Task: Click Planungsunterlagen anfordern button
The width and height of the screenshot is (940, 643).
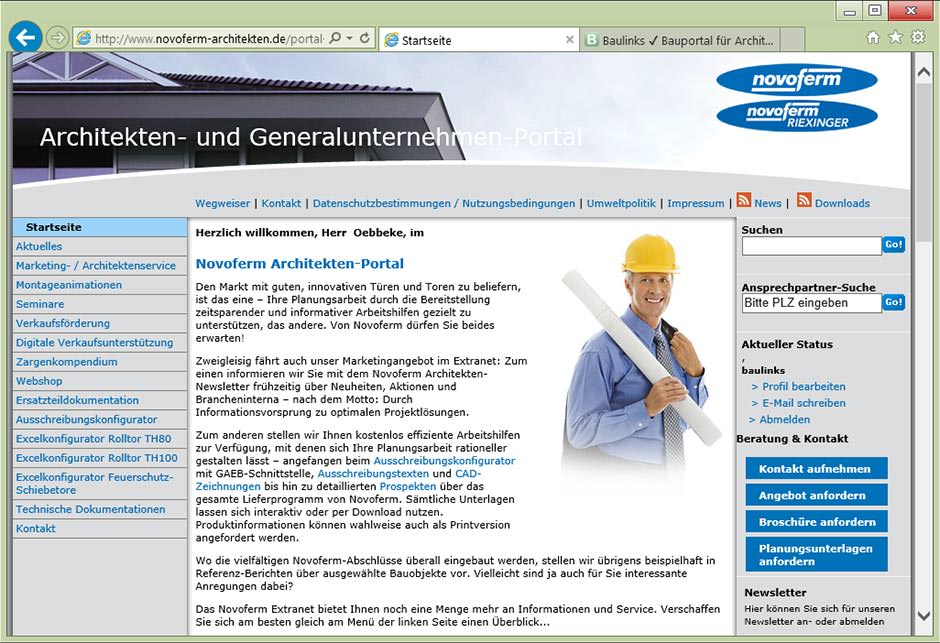Action: (x=817, y=554)
